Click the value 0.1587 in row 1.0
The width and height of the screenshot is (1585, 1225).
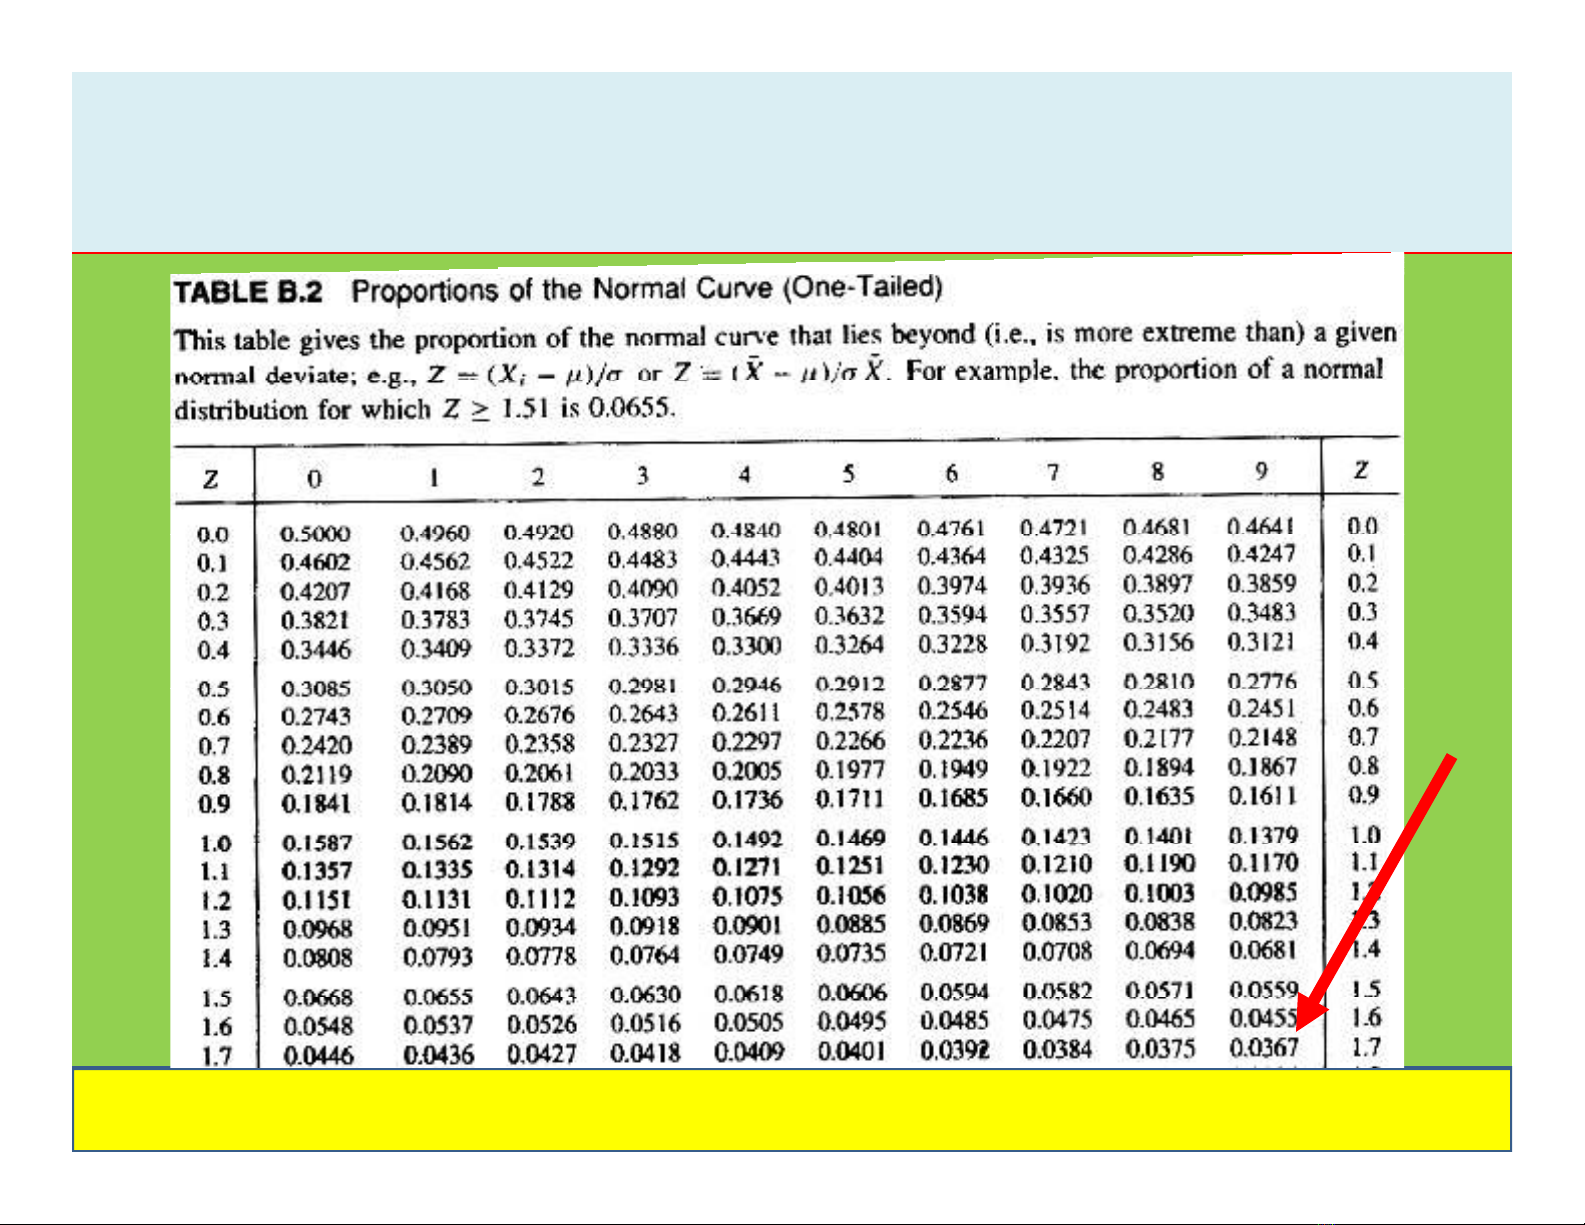[317, 843]
